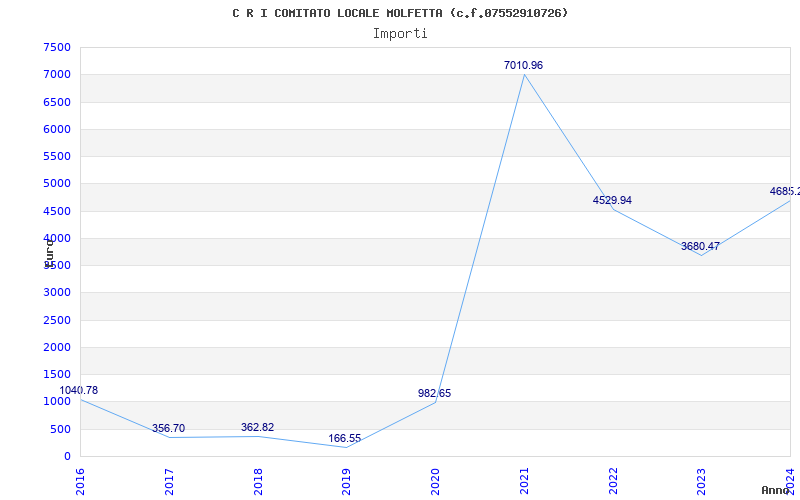Select data label 362.82
The width and height of the screenshot is (800, 500).
257,428
